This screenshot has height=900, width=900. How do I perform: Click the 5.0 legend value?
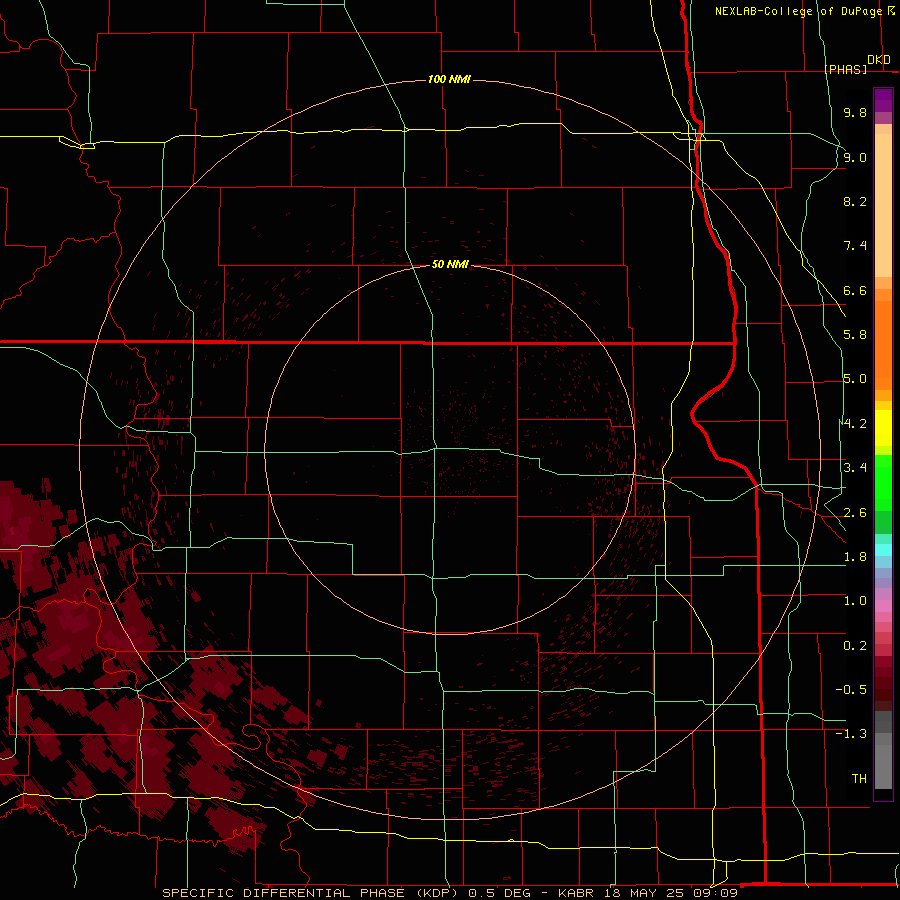855,379
